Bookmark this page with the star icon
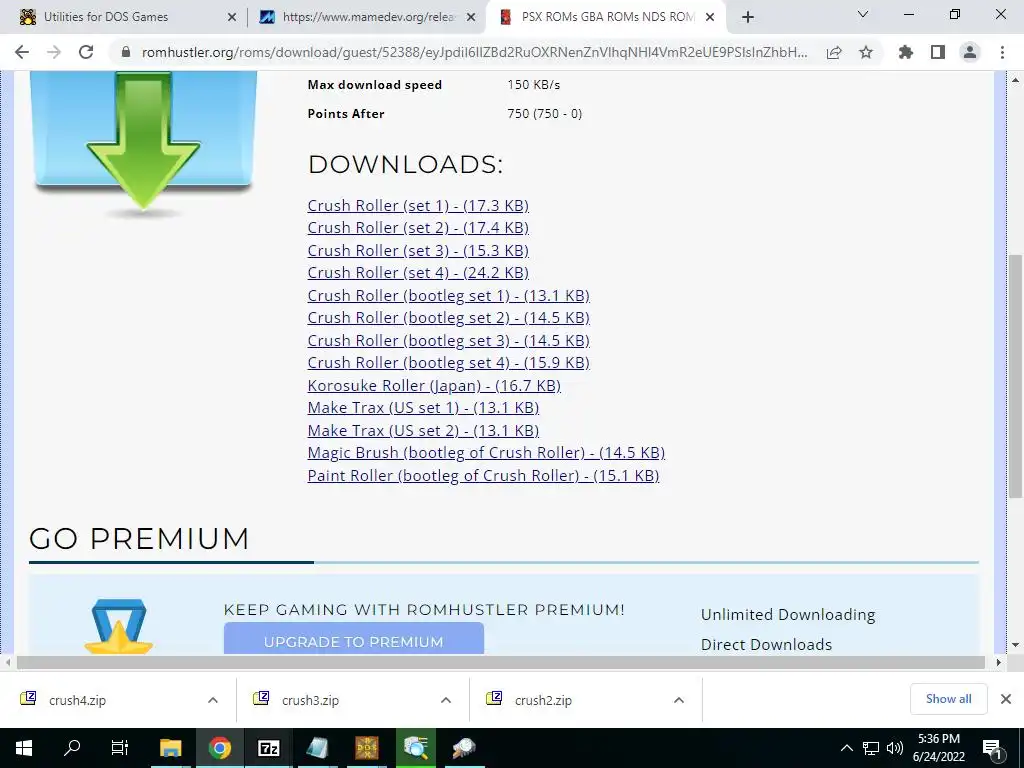Image resolution: width=1024 pixels, height=768 pixels. [866, 52]
